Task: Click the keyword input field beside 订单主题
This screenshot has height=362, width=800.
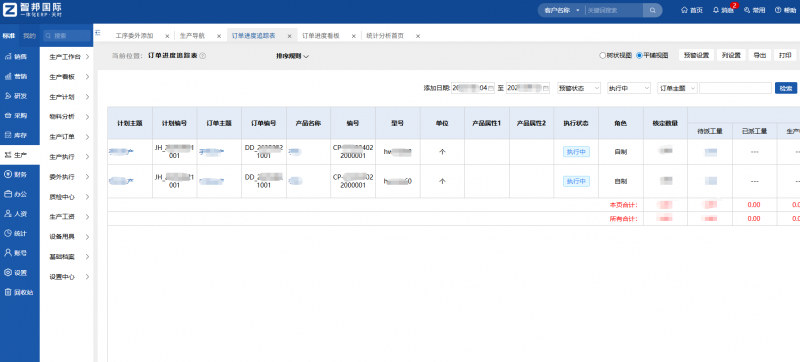Action: click(735, 88)
